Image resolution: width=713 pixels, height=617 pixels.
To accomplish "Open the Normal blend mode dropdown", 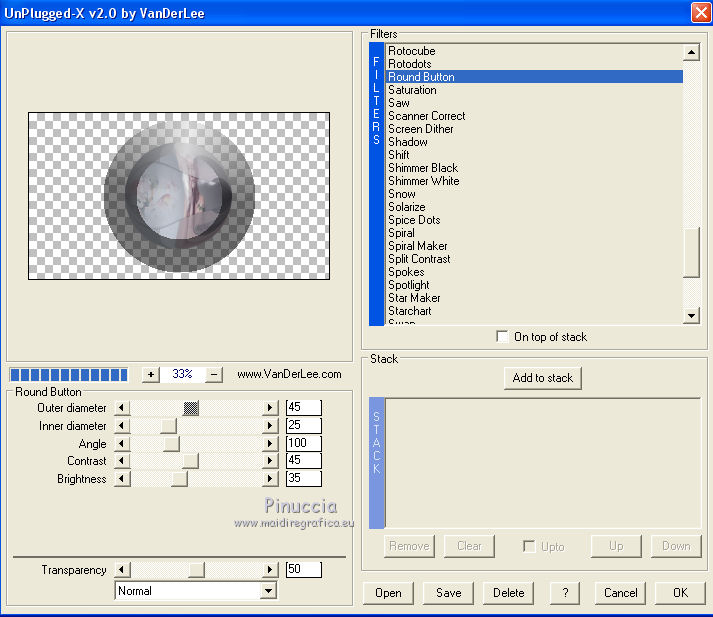I will [x=267, y=591].
